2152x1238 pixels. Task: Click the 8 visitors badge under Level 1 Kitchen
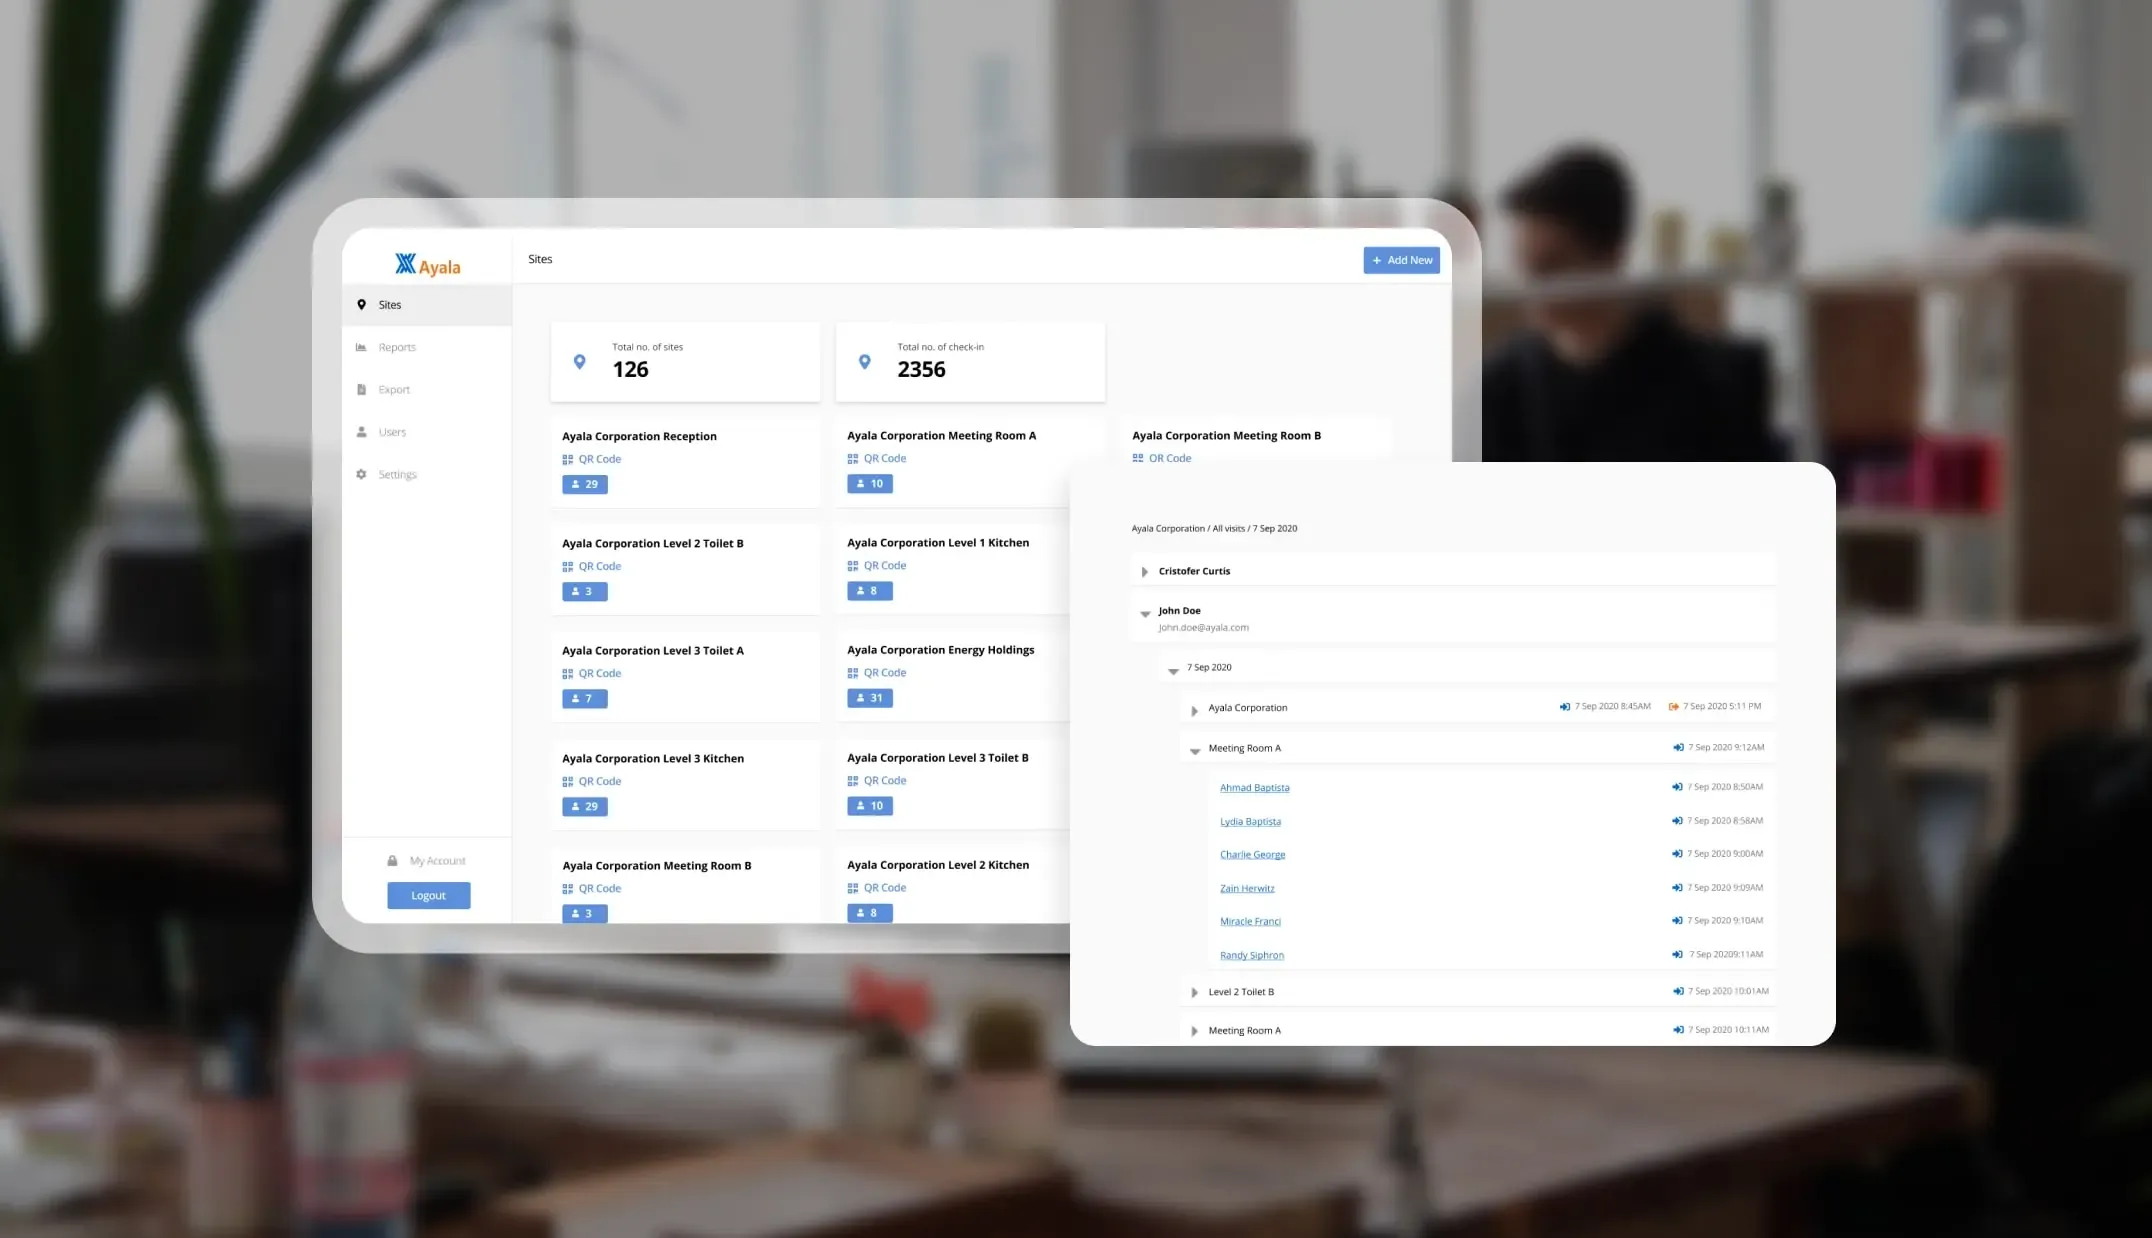[x=870, y=591]
